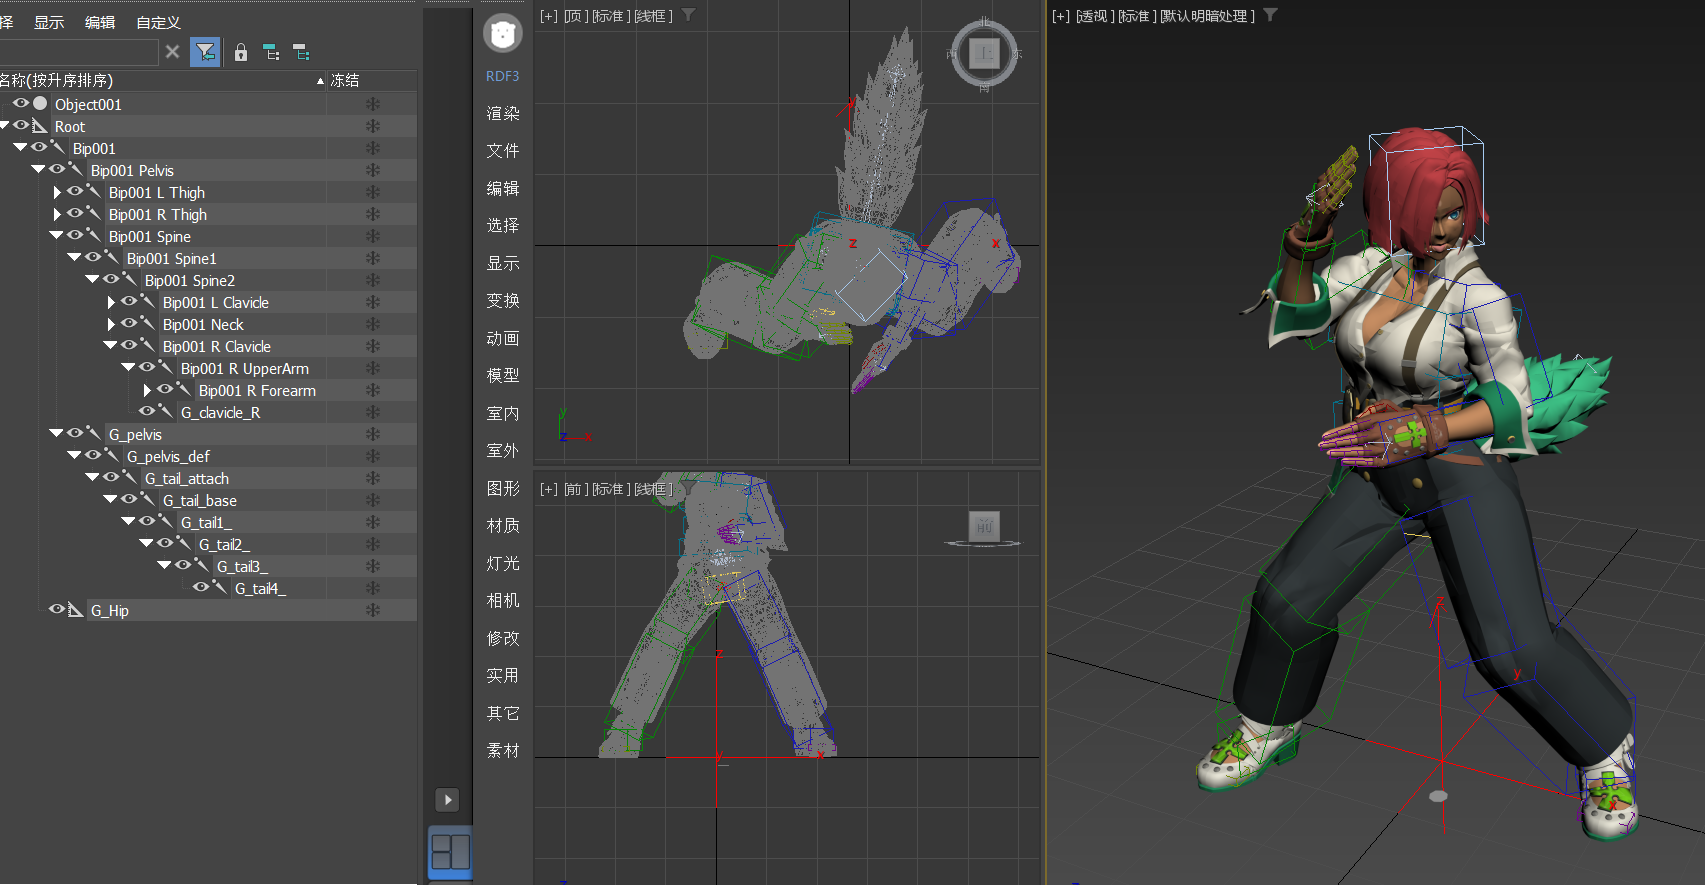
Task: Toggle visibility of G_clavicle_R
Action: click(147, 411)
